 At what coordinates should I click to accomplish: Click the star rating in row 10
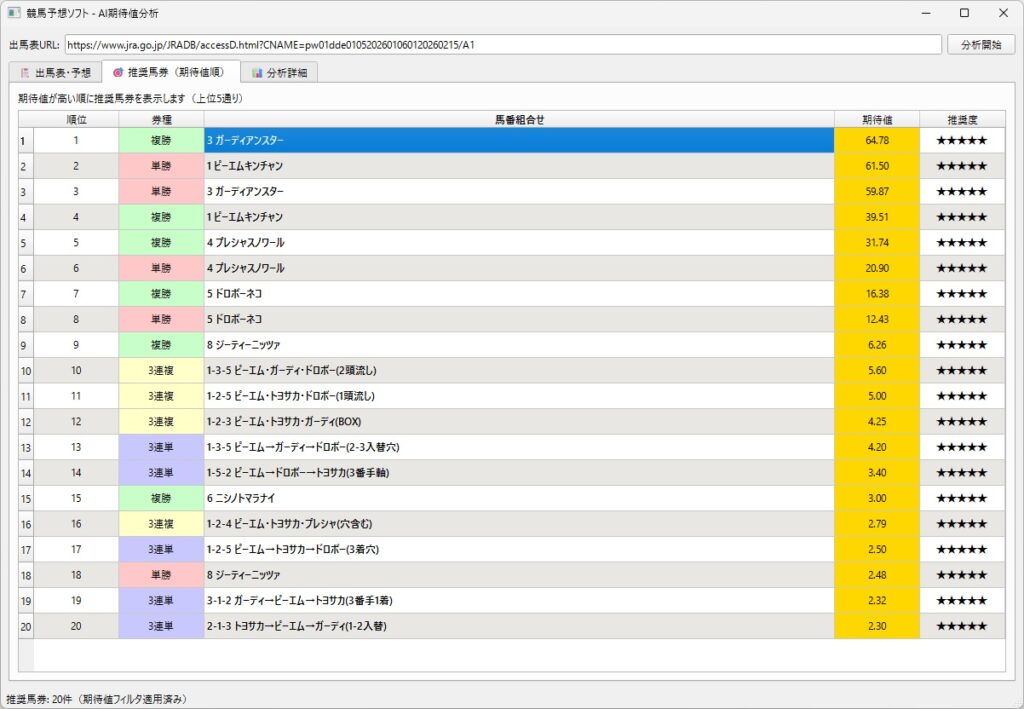click(x=961, y=370)
